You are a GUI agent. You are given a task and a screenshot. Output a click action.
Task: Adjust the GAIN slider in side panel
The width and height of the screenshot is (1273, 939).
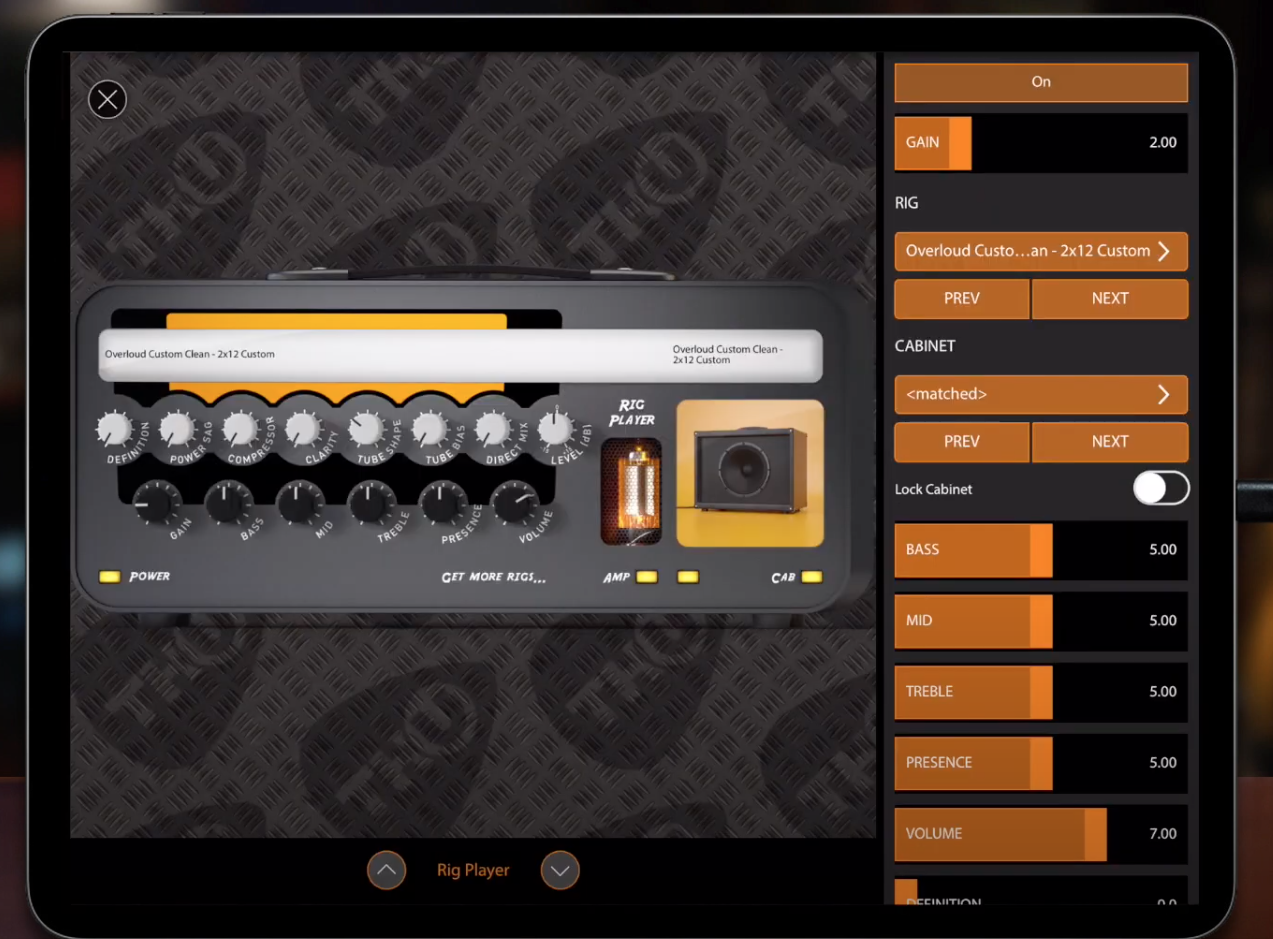(1041, 142)
